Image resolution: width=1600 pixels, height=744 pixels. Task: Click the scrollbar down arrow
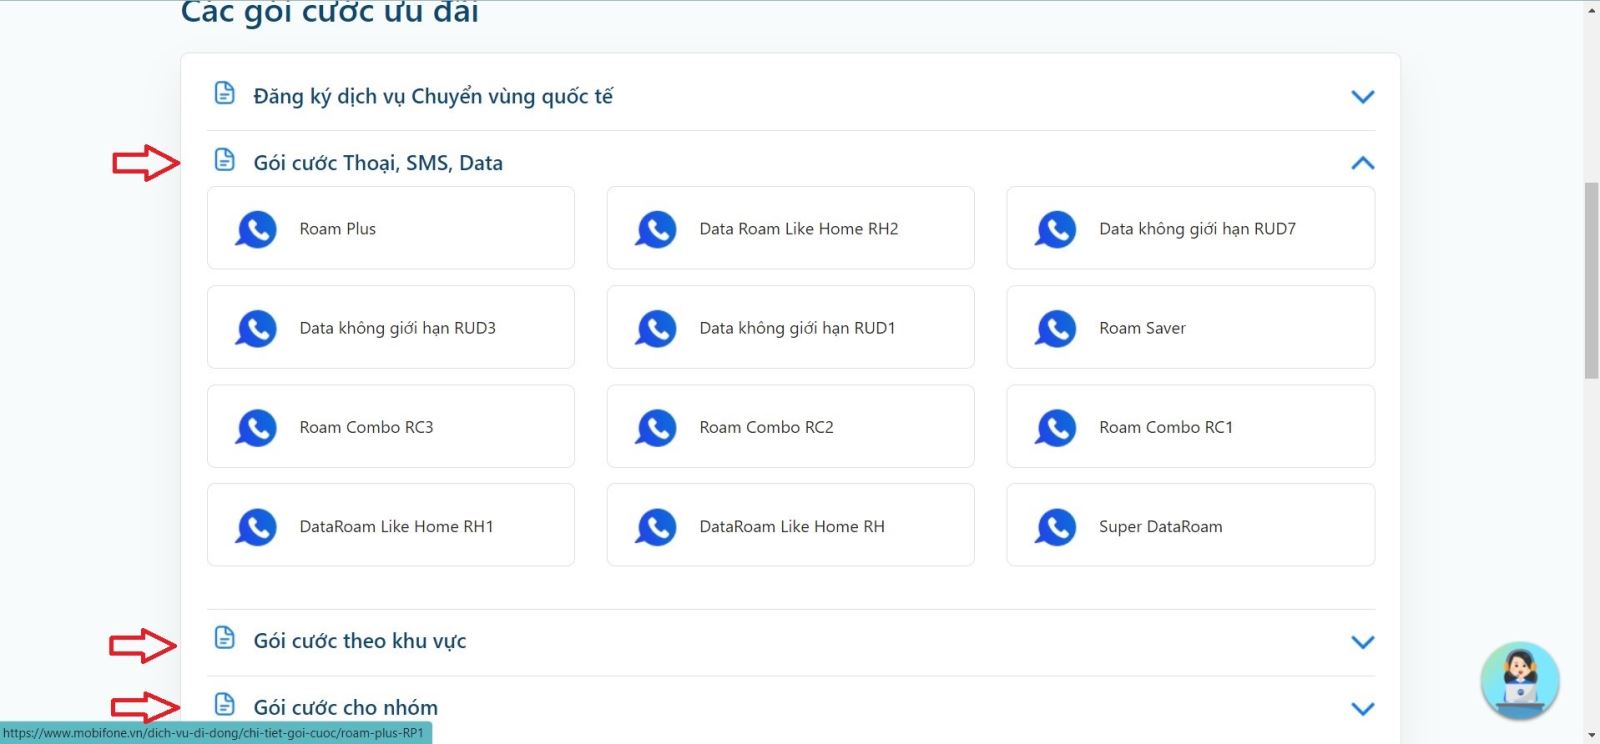click(x=1591, y=735)
